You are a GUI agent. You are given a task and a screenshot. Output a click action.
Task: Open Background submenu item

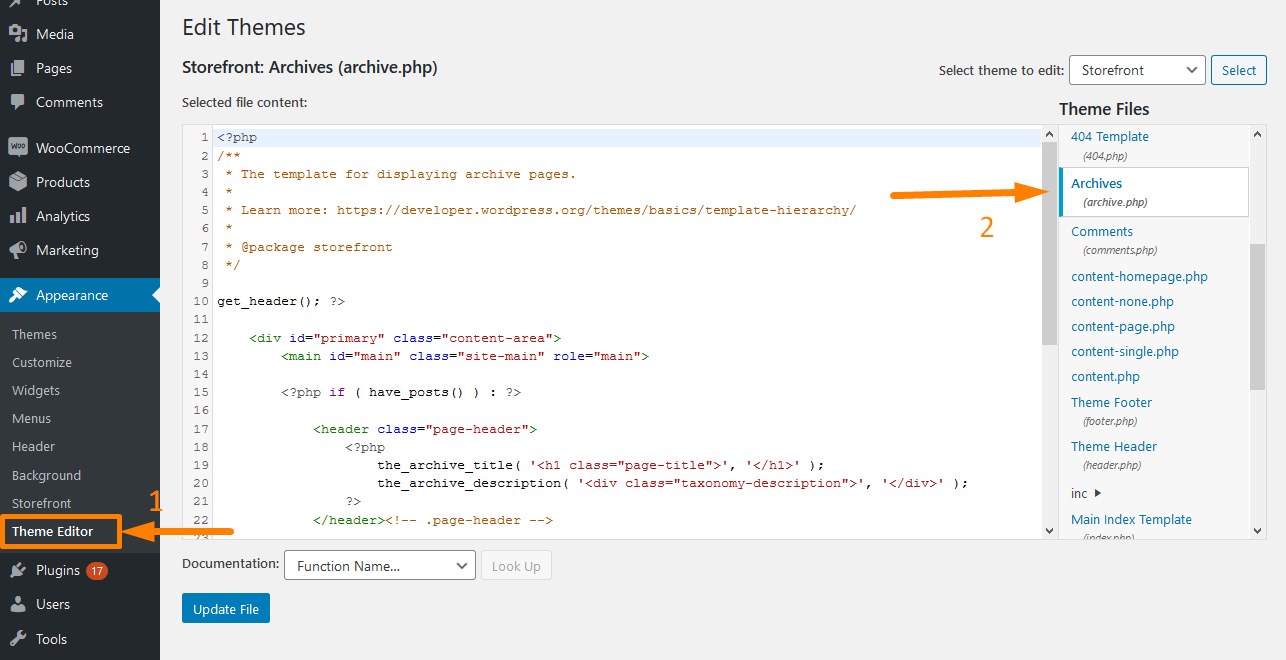[46, 476]
